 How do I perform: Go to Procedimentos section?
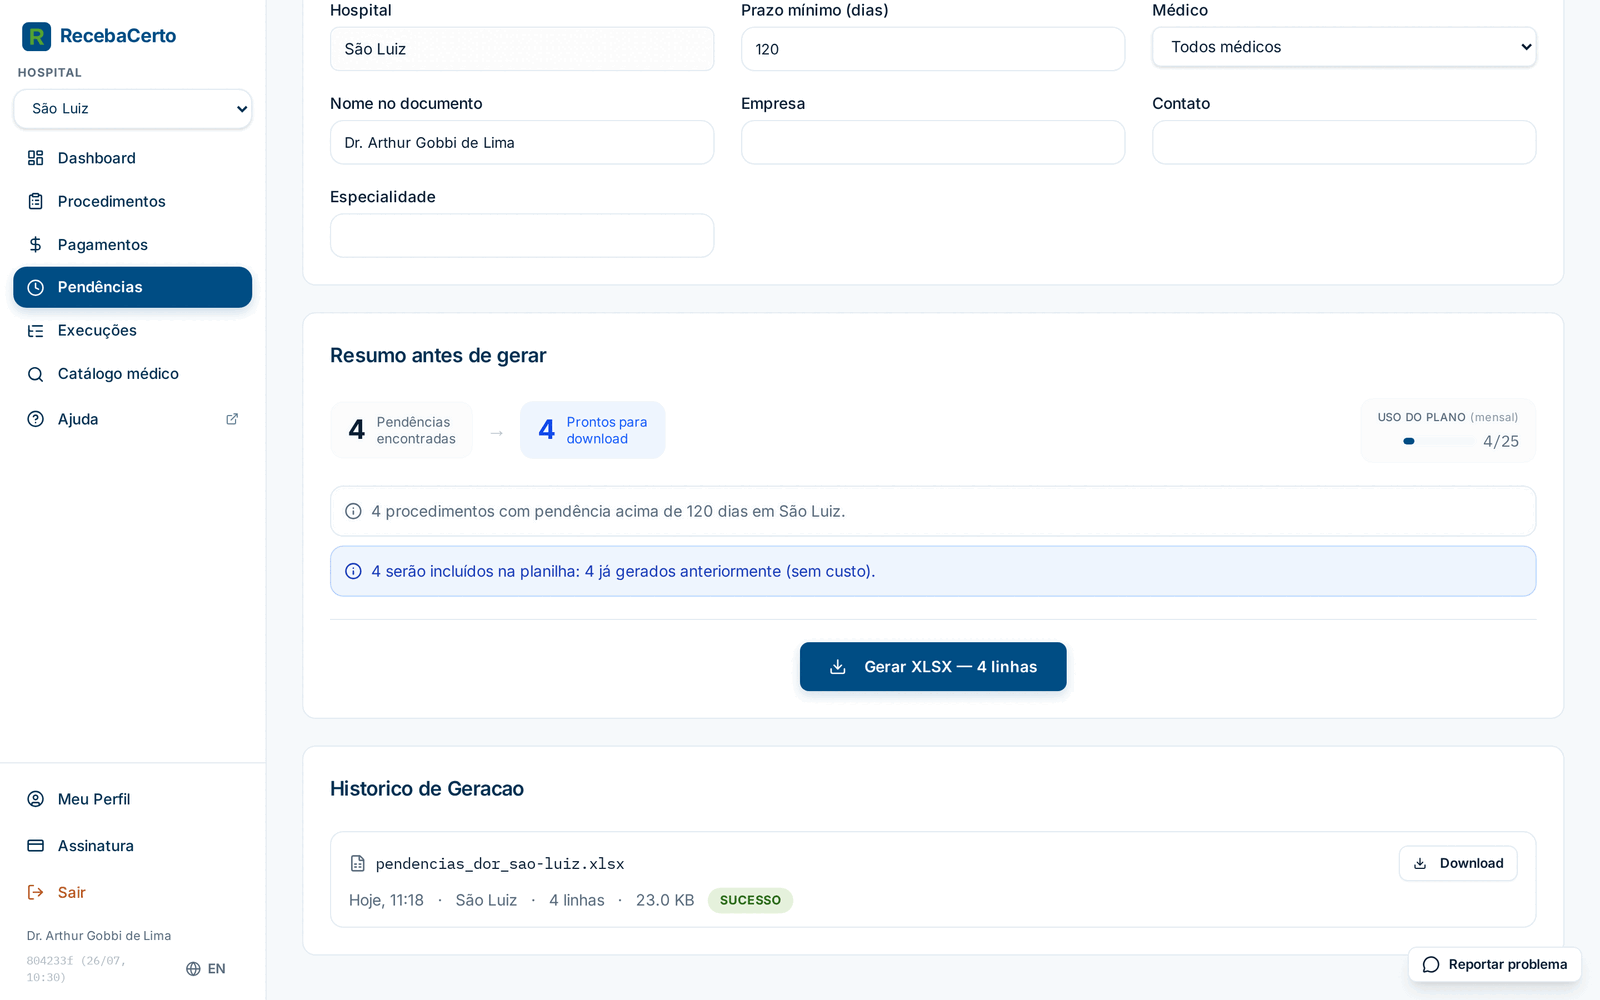tap(133, 201)
